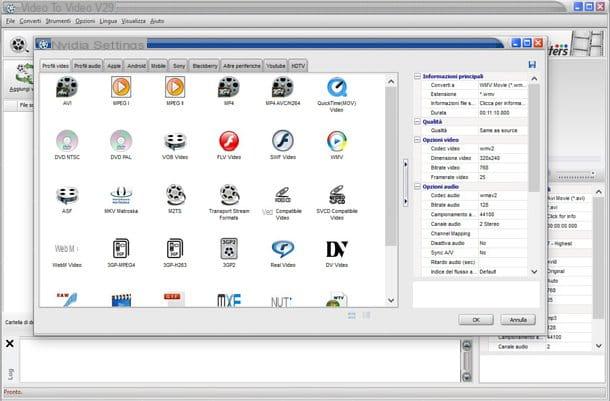Open the Apple devices tab

(x=114, y=66)
